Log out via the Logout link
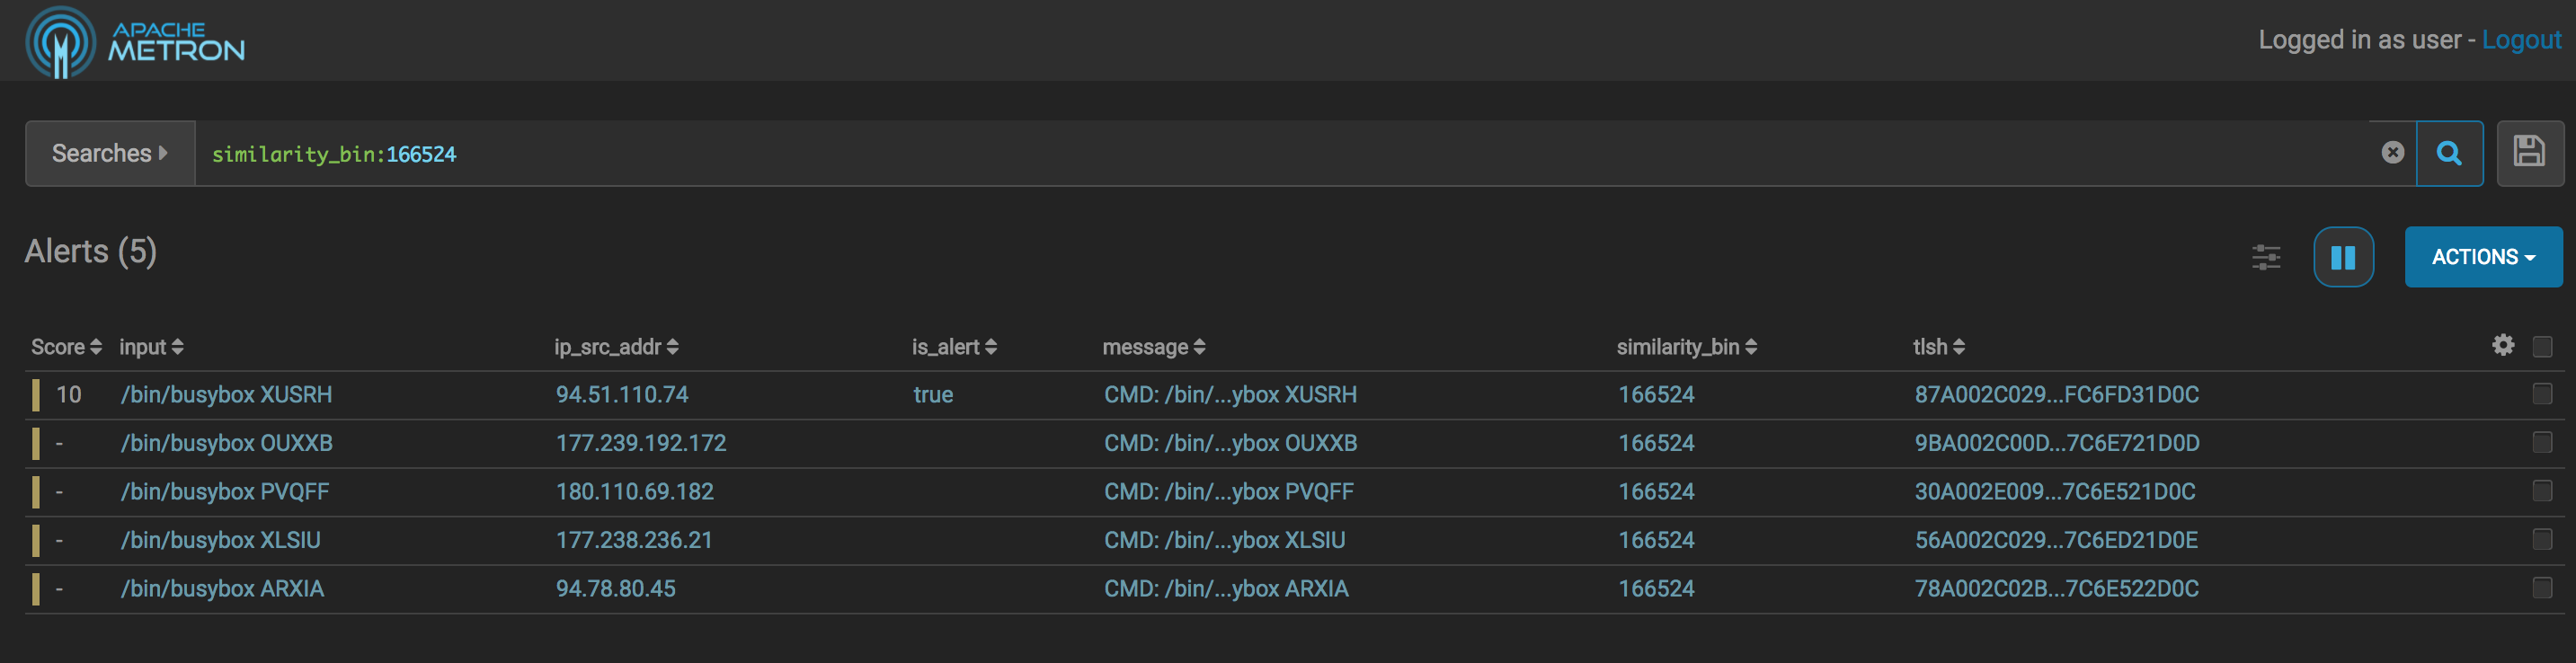This screenshot has height=663, width=2576. pyautogui.click(x=2521, y=40)
